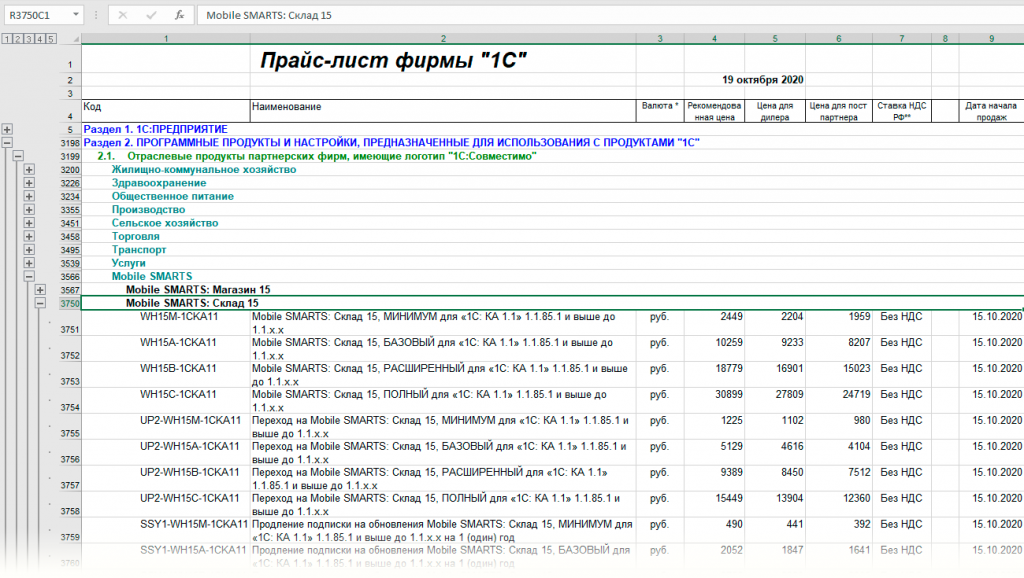This screenshot has height=578, width=1024.
Task: Select outline level 3 button
Action: click(x=29, y=39)
